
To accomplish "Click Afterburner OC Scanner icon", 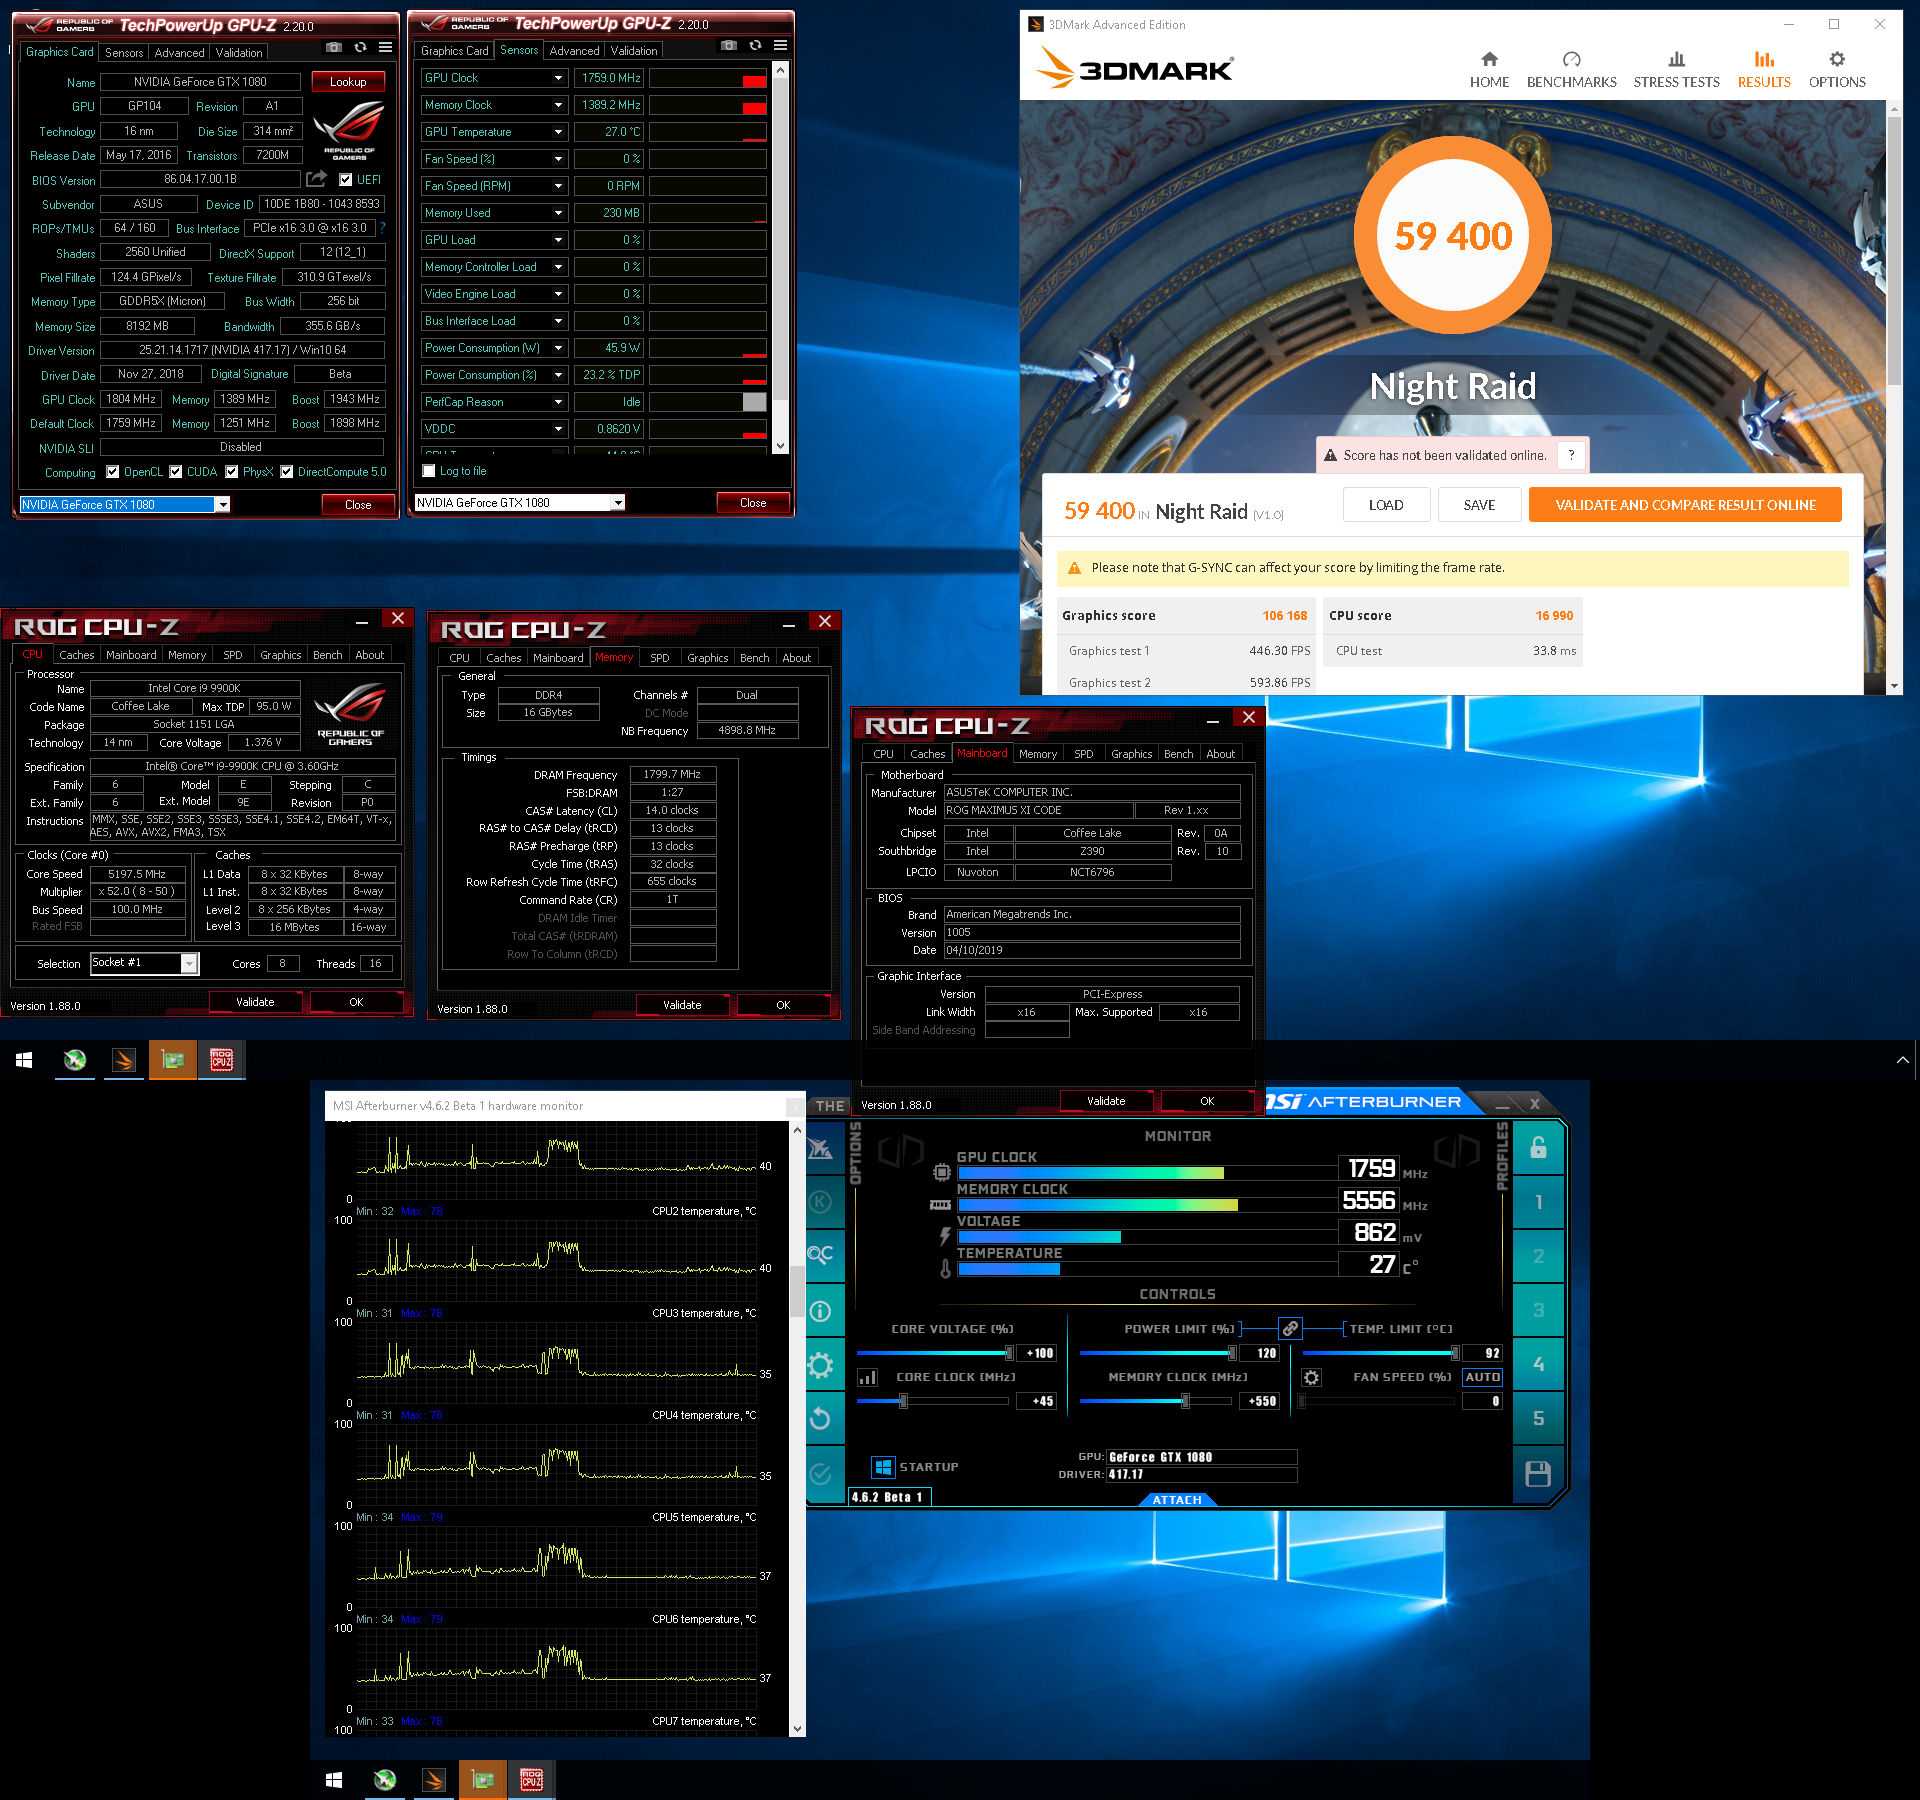I will 820,1255.
